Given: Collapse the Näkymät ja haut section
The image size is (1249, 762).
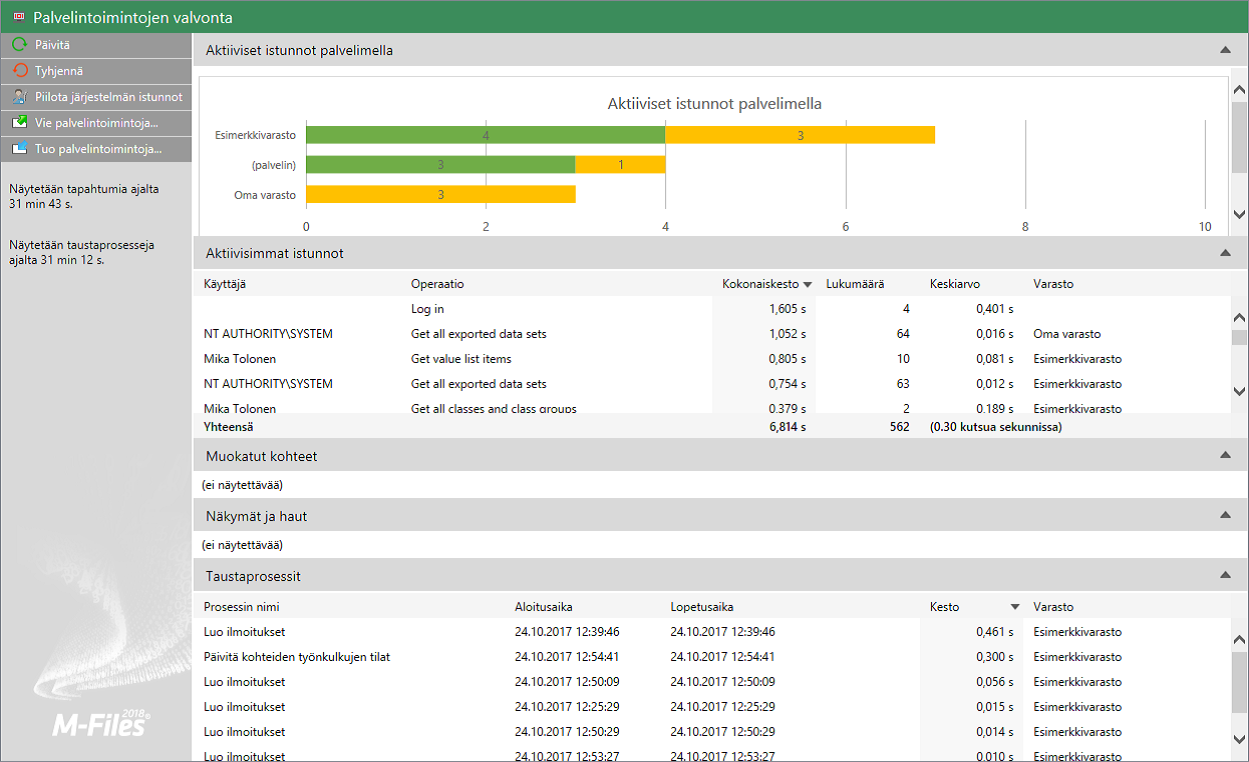Looking at the screenshot, I should point(1225,516).
